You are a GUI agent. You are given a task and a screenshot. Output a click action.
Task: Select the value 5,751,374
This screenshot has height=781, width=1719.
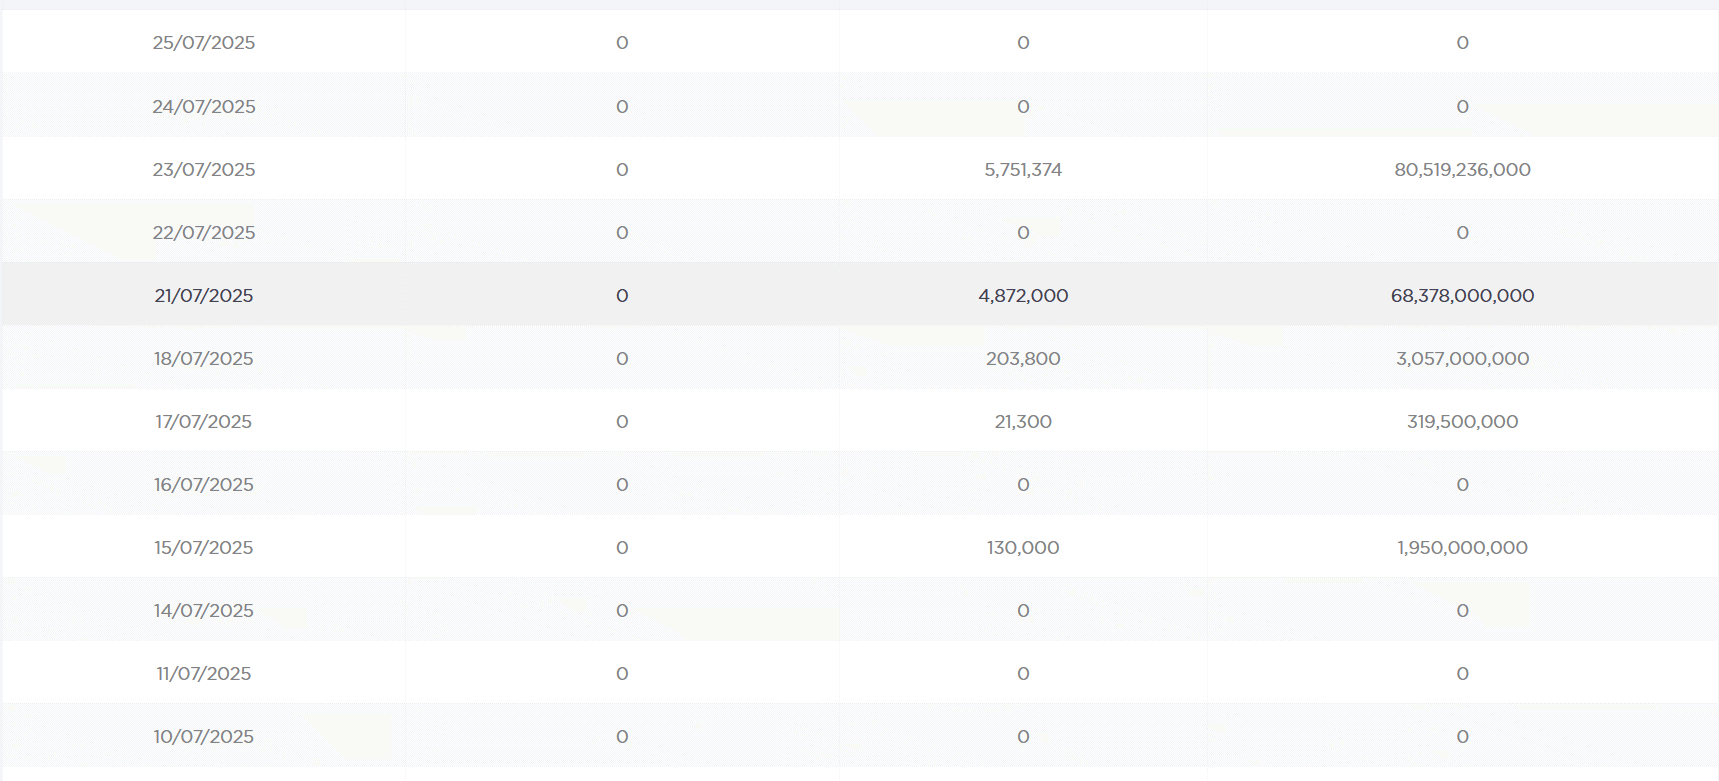(x=1022, y=170)
